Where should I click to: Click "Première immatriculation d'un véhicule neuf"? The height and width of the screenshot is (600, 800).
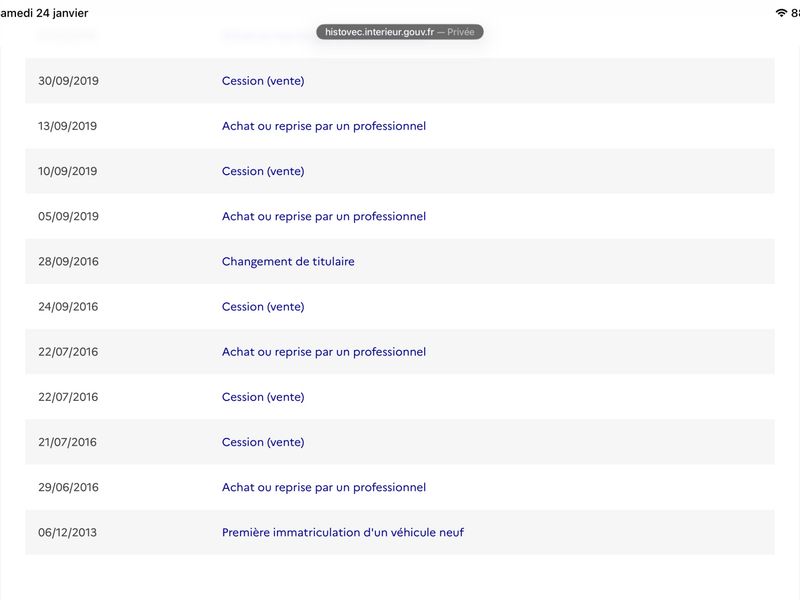(343, 533)
